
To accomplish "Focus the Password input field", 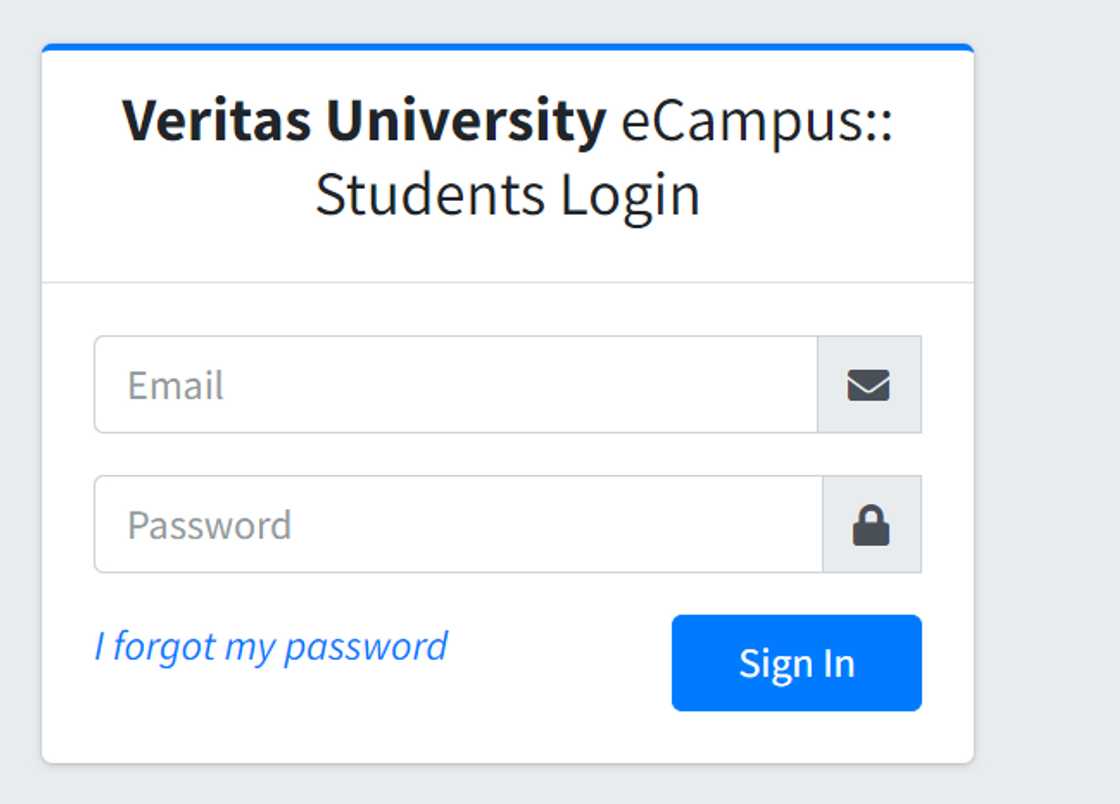I will [x=458, y=525].
